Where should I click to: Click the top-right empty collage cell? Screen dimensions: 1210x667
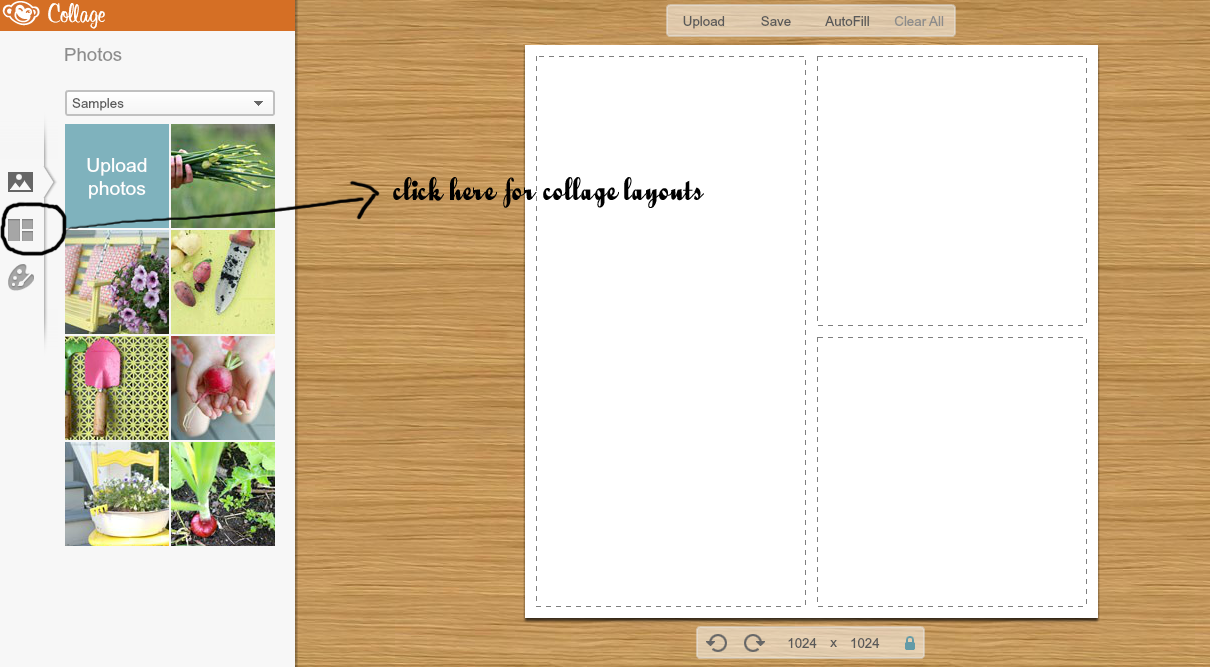point(951,192)
